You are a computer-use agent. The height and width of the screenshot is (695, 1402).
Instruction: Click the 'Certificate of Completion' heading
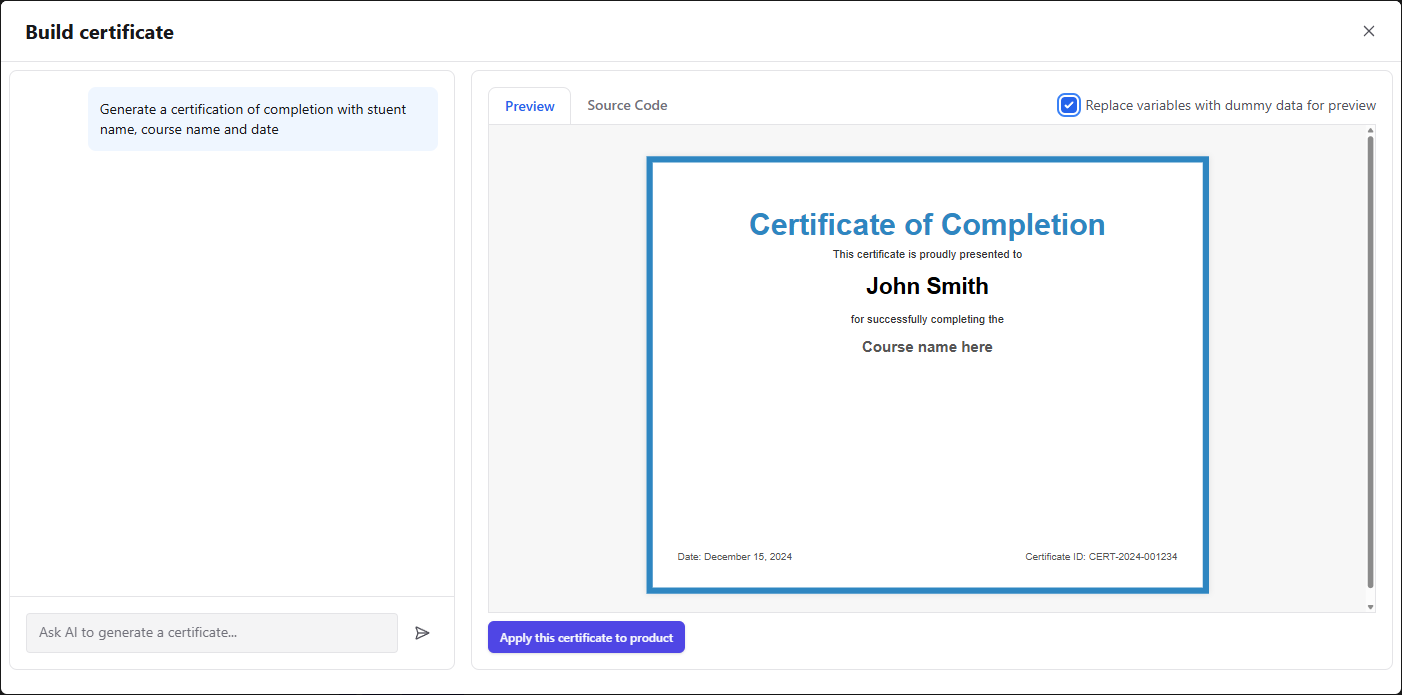coord(927,224)
